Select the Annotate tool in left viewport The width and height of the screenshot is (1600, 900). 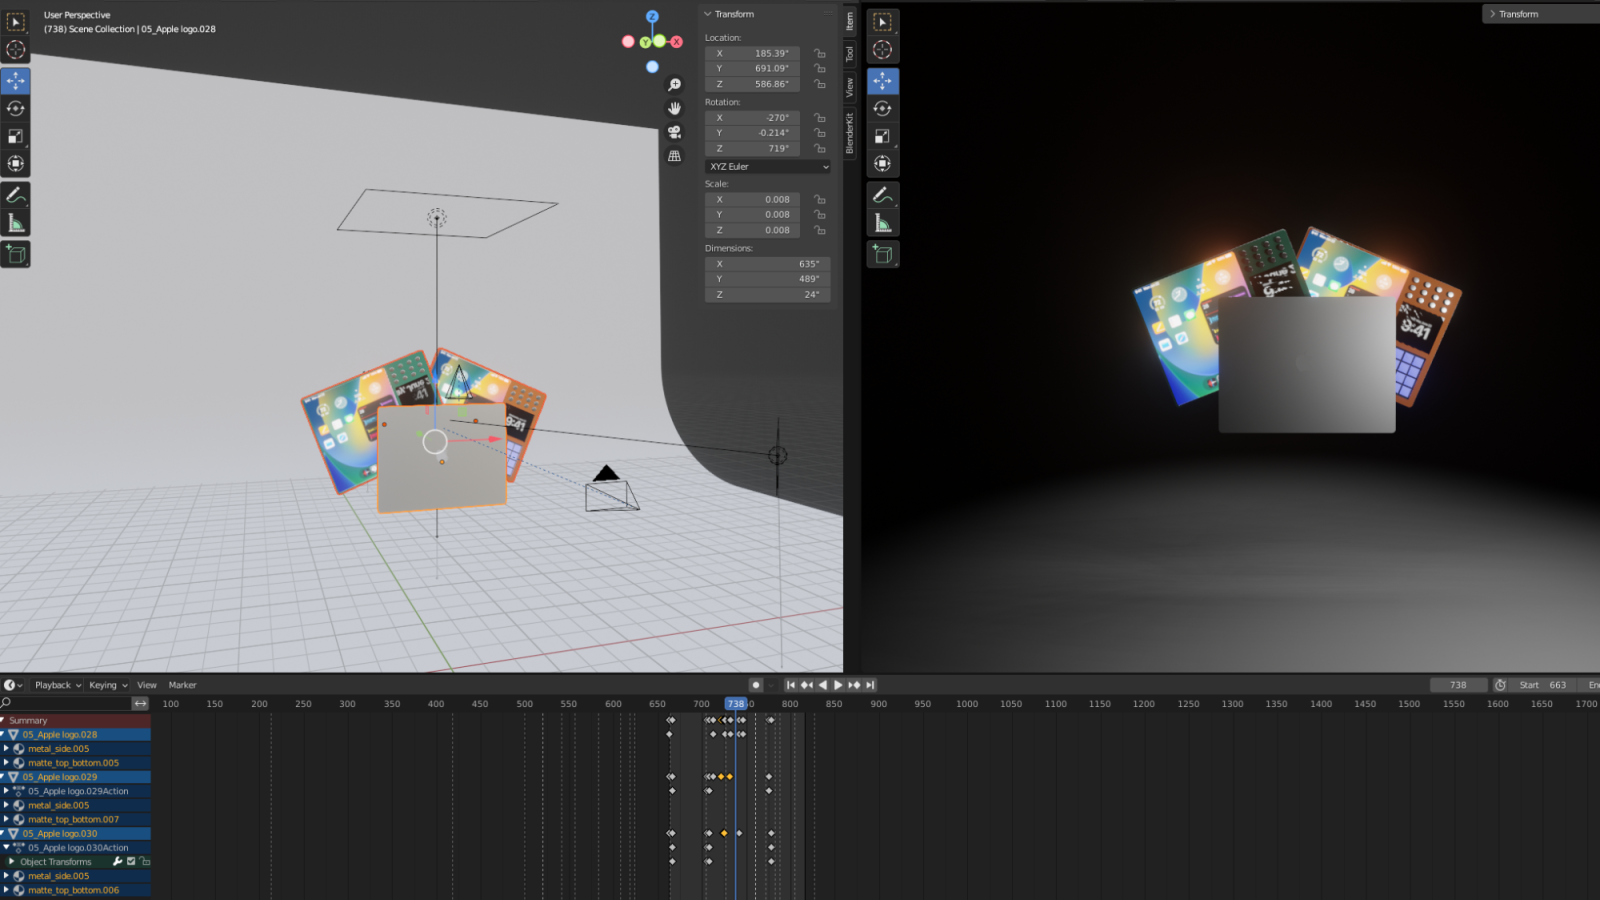pyautogui.click(x=16, y=195)
